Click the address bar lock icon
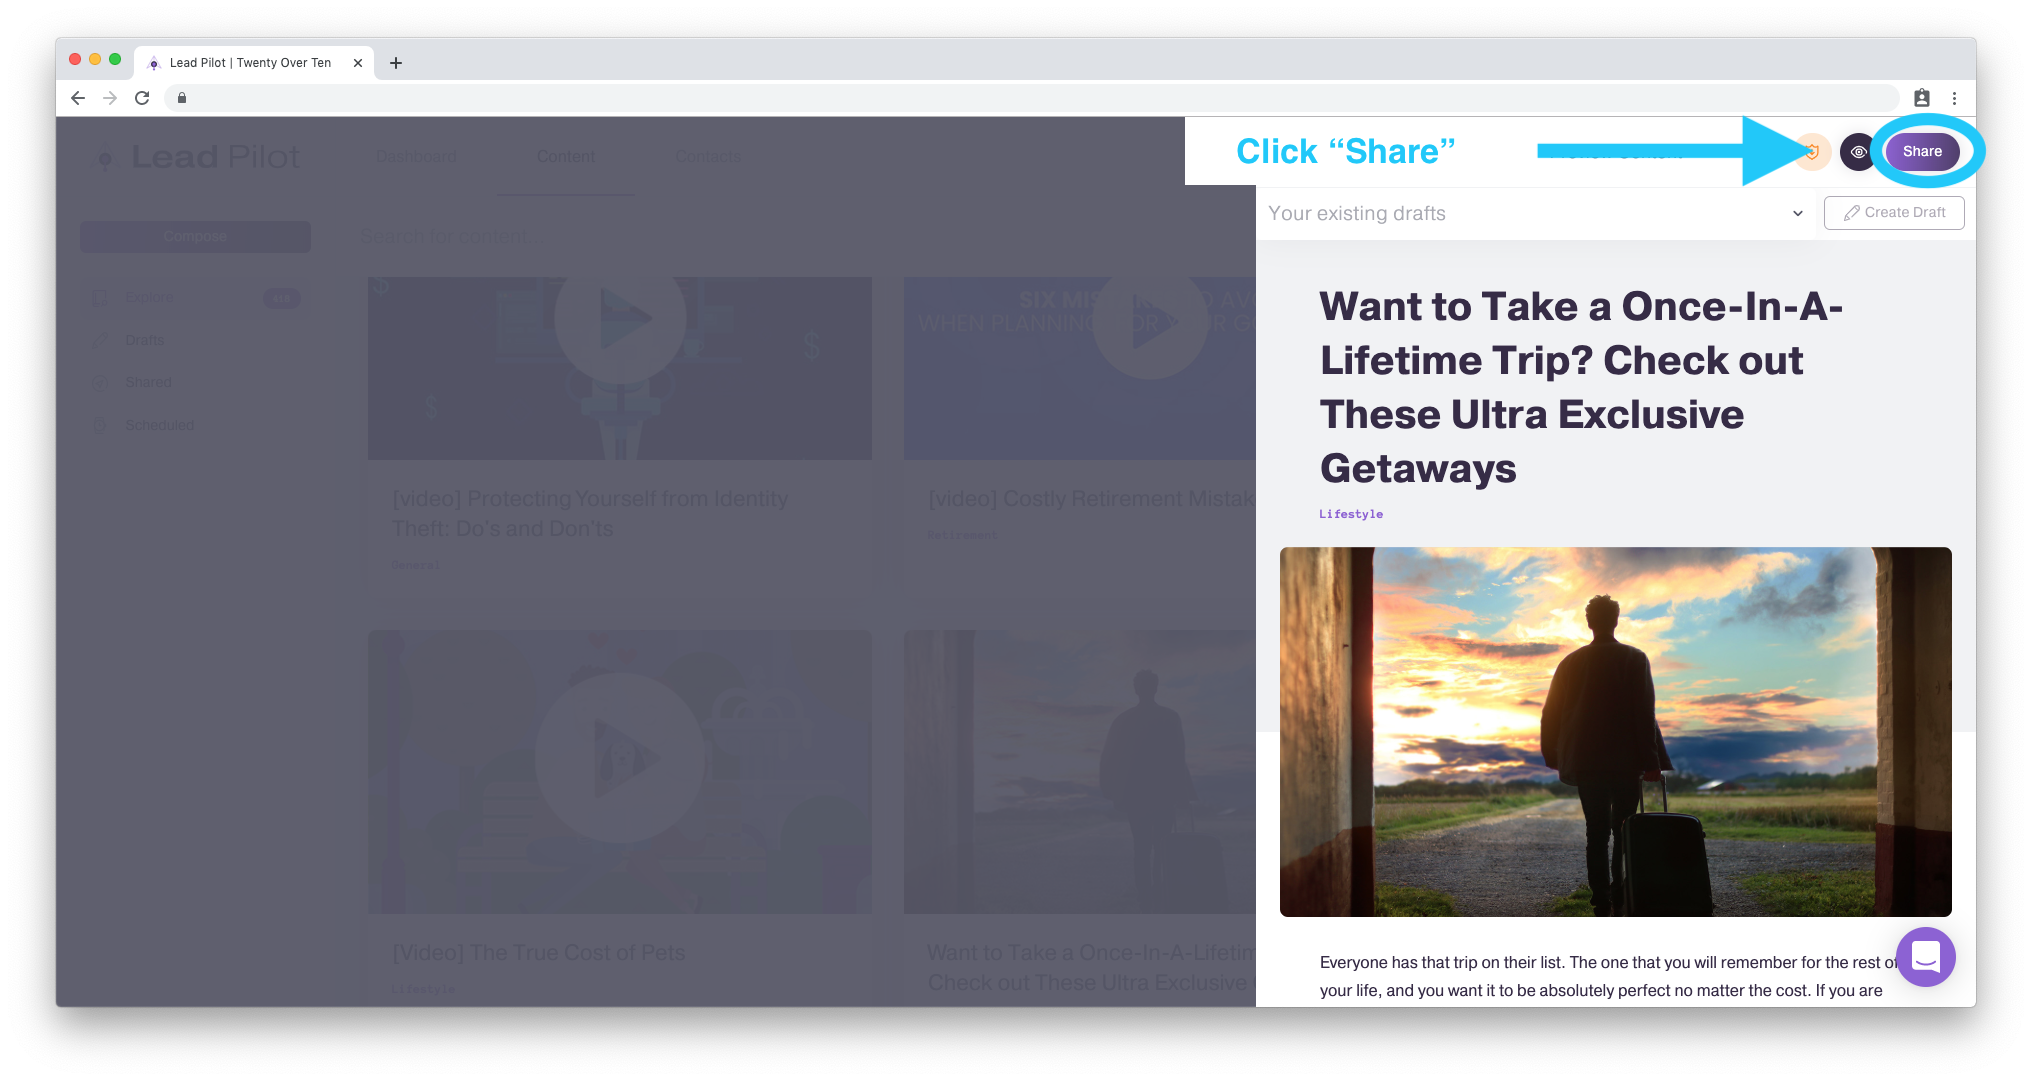Viewport: 2032px width, 1081px height. [x=182, y=98]
